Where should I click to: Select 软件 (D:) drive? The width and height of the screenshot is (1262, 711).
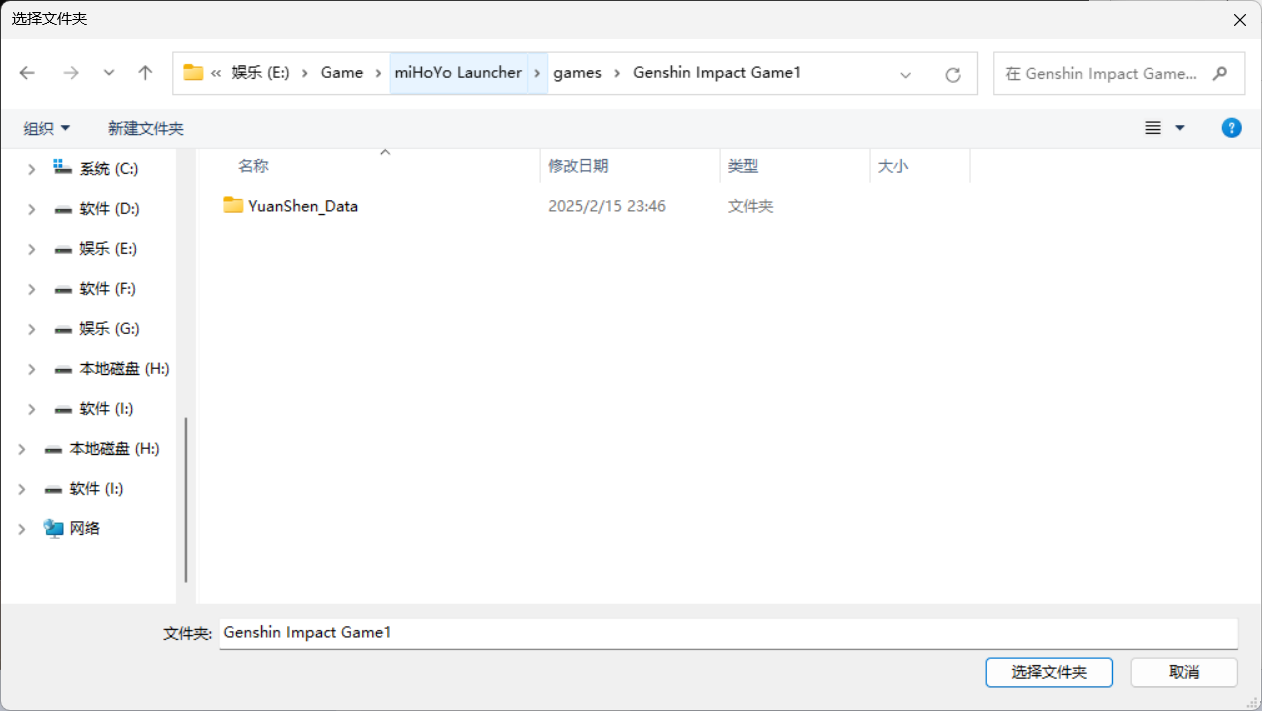(110, 209)
